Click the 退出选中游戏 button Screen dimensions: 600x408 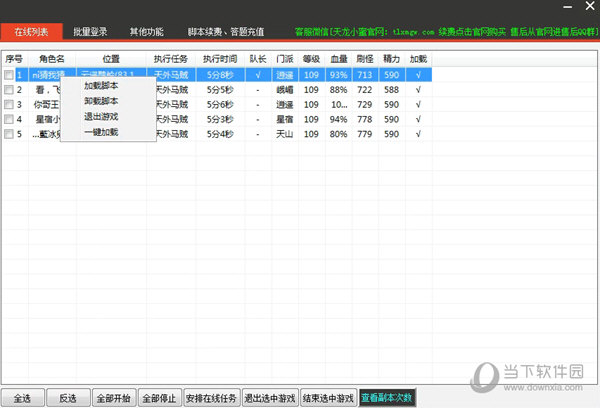tap(270, 398)
